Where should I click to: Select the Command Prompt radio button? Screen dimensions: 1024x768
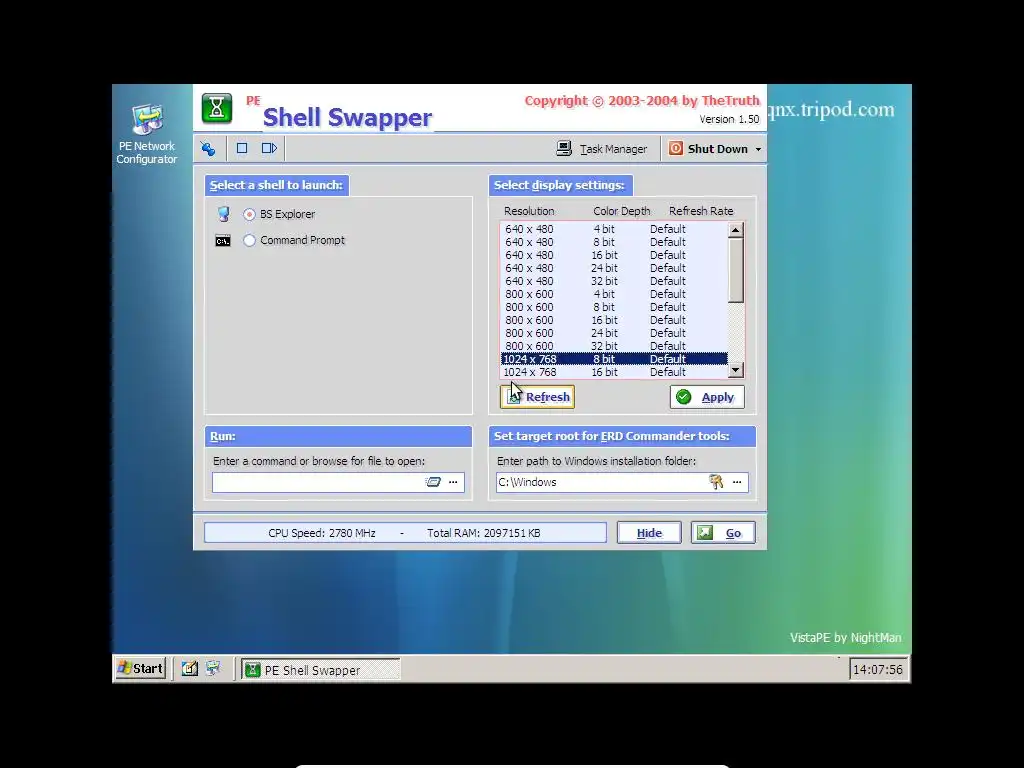pos(249,240)
